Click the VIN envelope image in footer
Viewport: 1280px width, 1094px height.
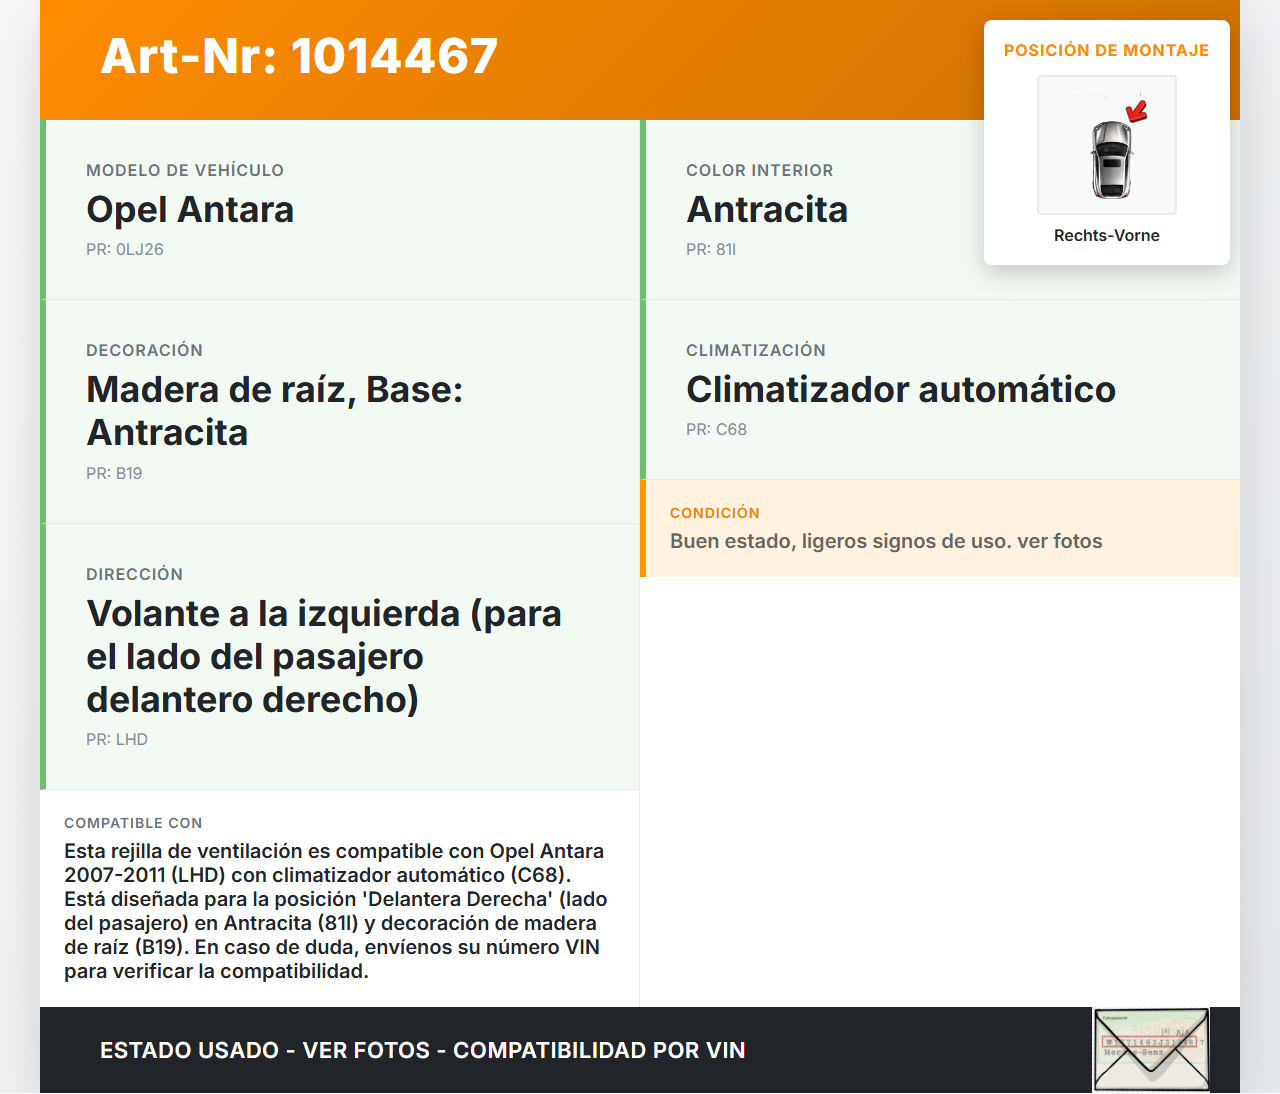(x=1151, y=1049)
